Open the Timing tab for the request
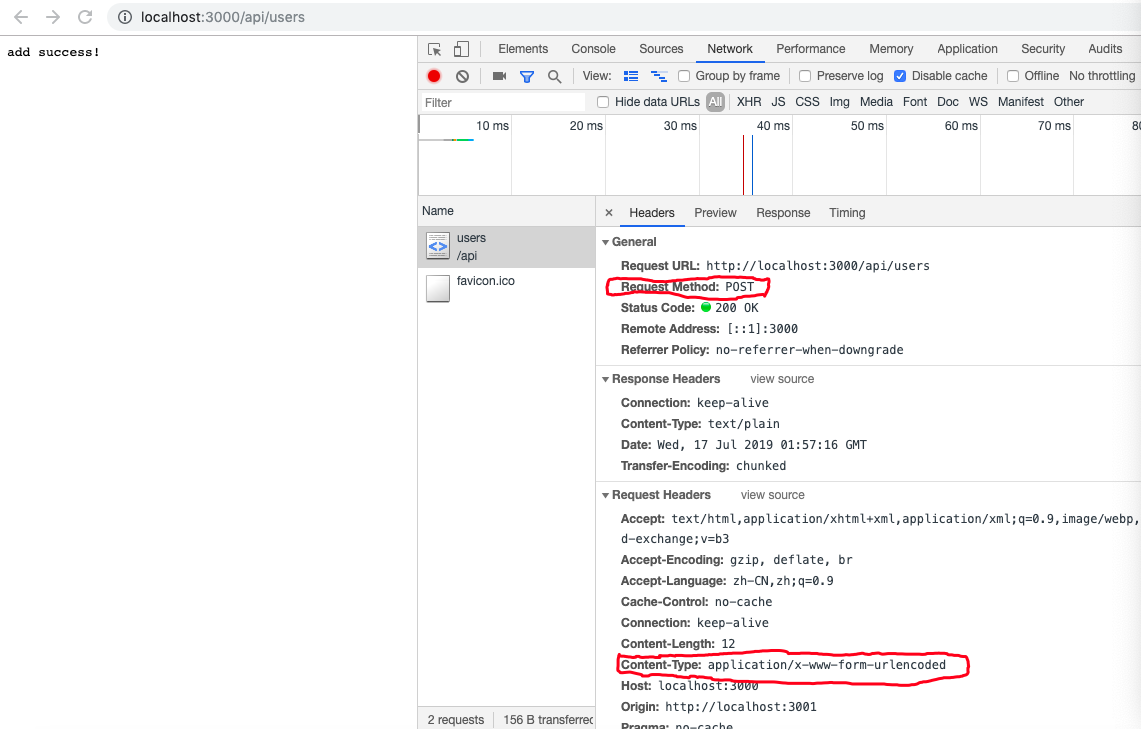Viewport: 1141px width, 729px height. [847, 212]
